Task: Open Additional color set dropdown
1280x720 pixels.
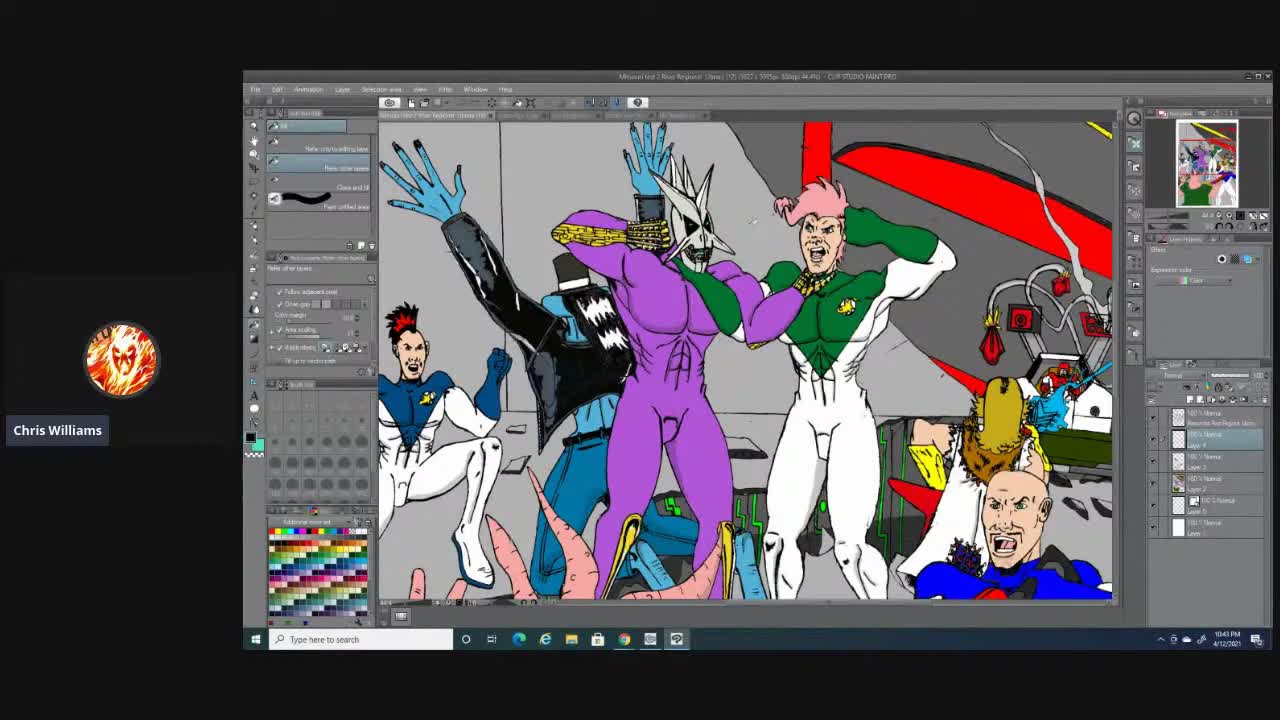Action: pyautogui.click(x=310, y=522)
